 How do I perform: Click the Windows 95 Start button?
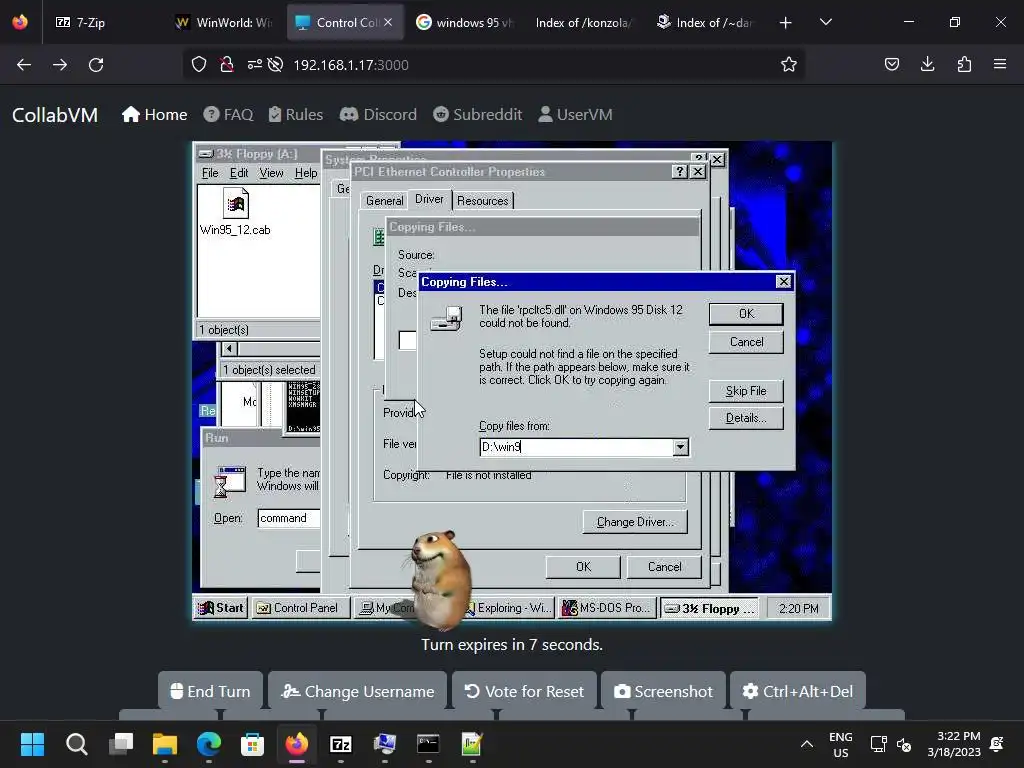point(221,608)
